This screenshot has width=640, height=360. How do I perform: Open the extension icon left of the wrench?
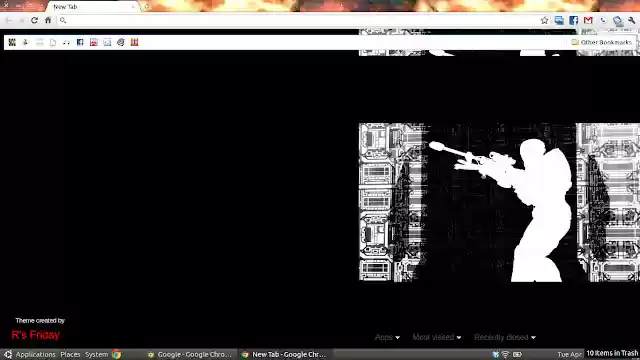618,20
